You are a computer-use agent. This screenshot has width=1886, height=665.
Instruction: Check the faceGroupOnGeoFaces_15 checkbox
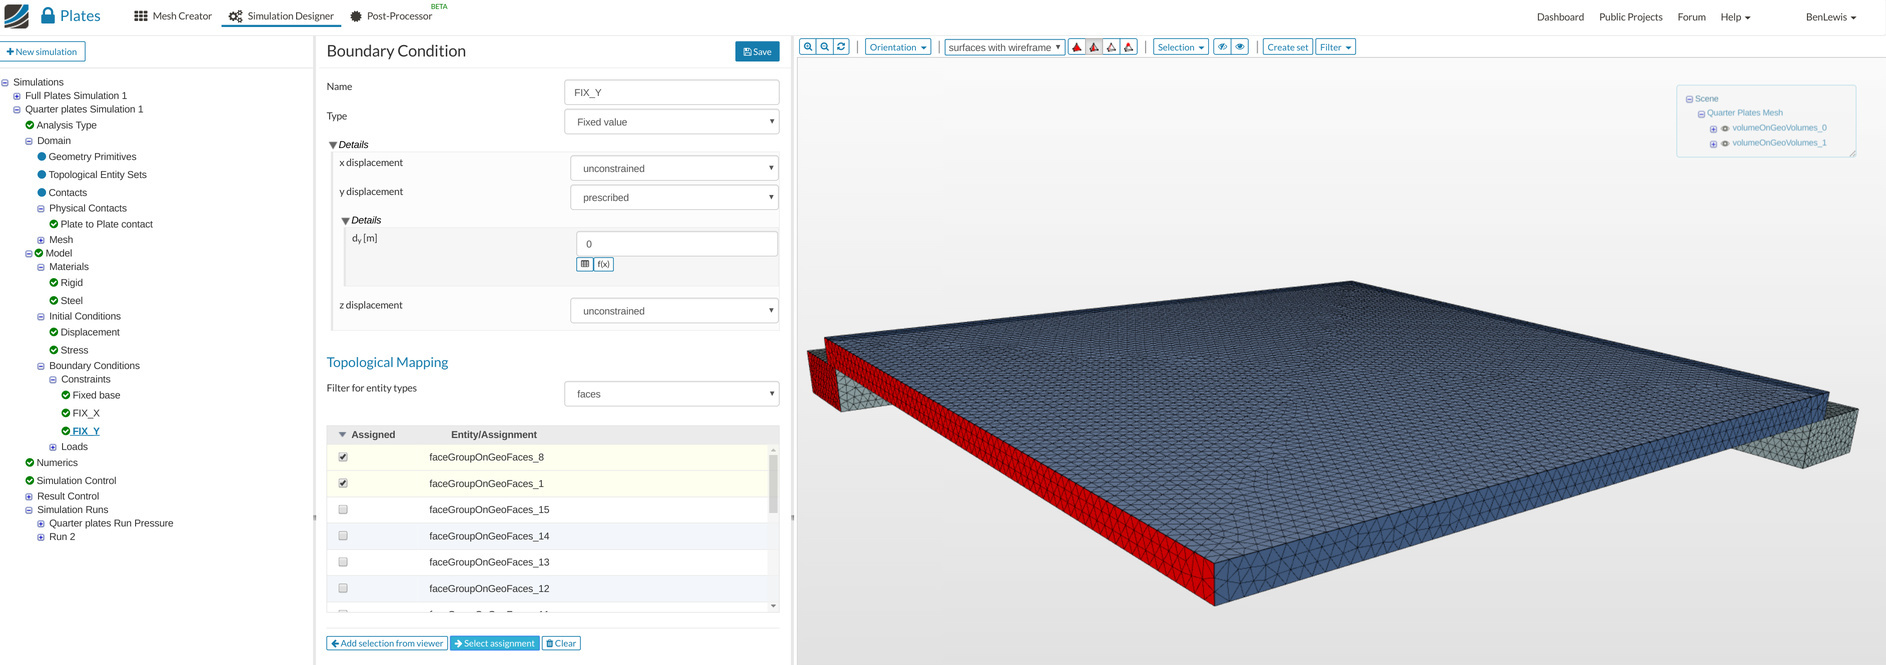pyautogui.click(x=343, y=510)
